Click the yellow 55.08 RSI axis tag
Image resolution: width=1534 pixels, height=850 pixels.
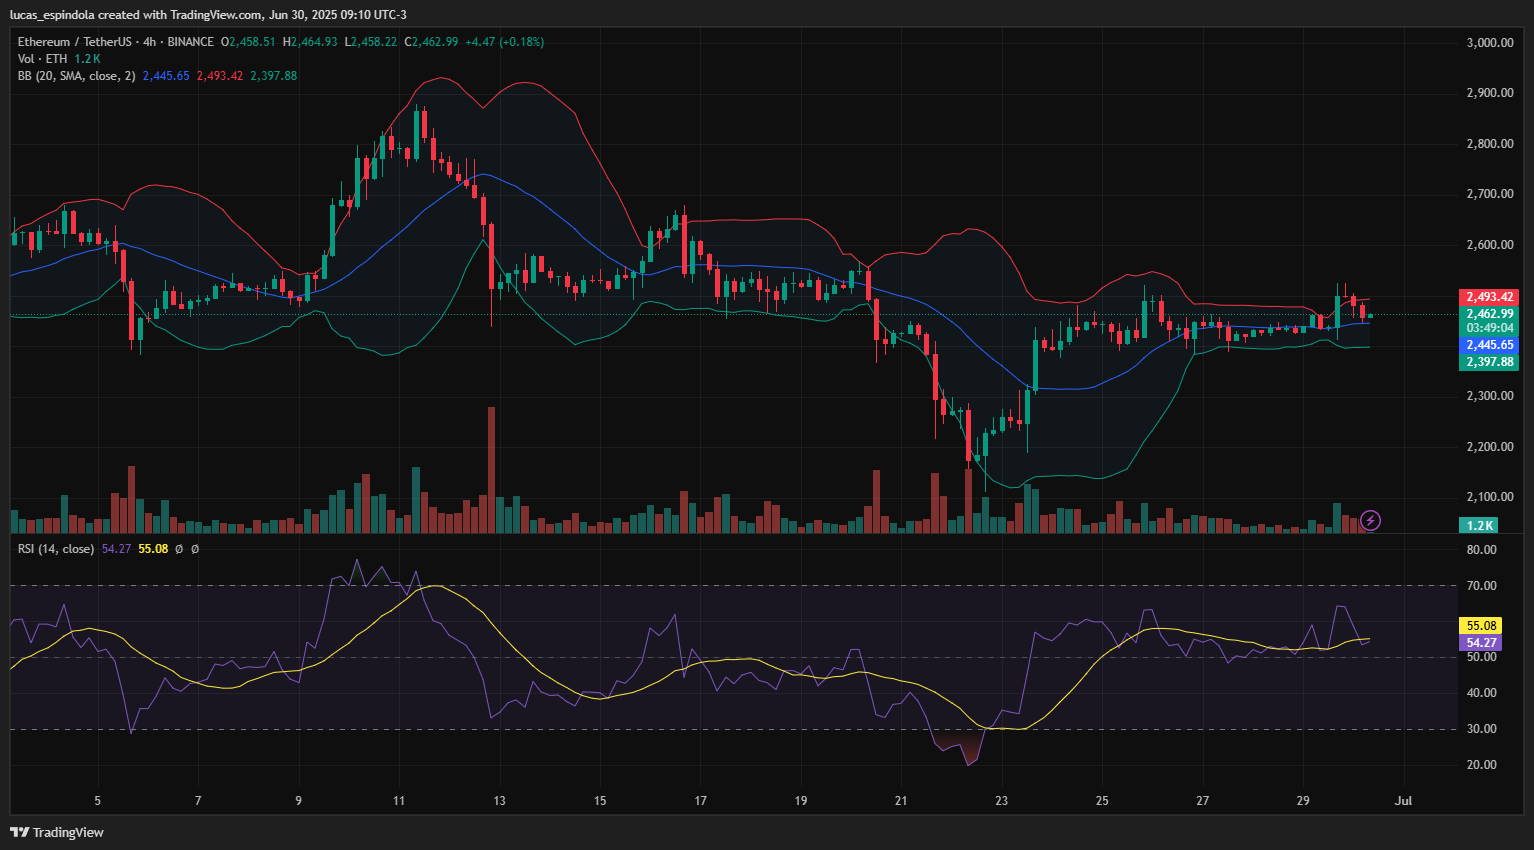tap(1481, 626)
